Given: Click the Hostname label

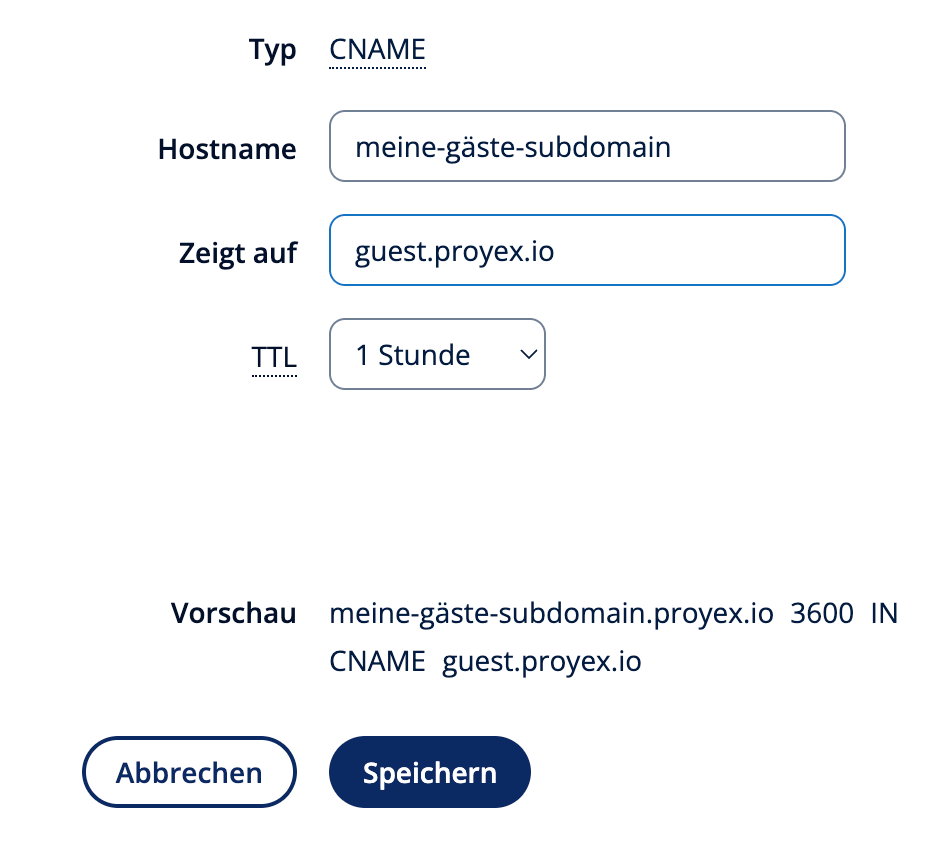Looking at the screenshot, I should point(227,149).
